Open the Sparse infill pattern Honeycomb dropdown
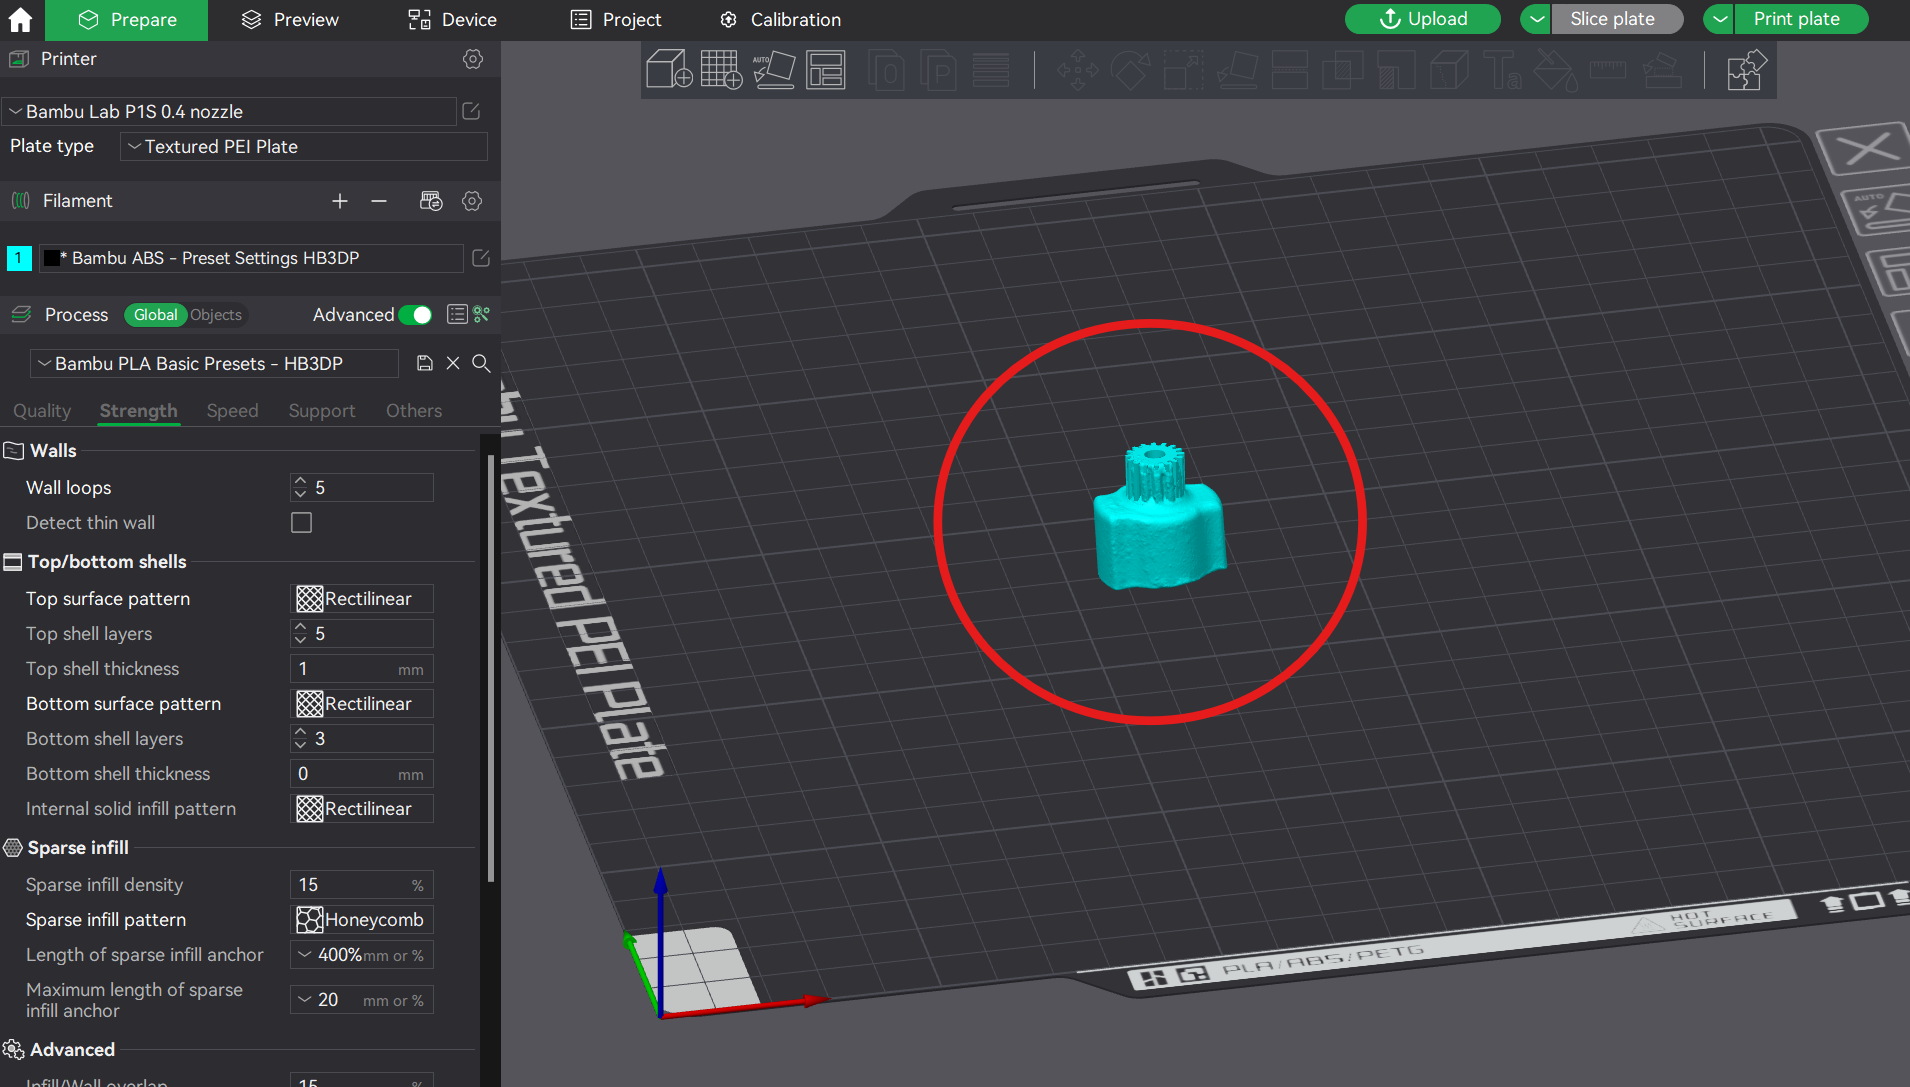Screen dimensions: 1910x1087 [x=362, y=920]
